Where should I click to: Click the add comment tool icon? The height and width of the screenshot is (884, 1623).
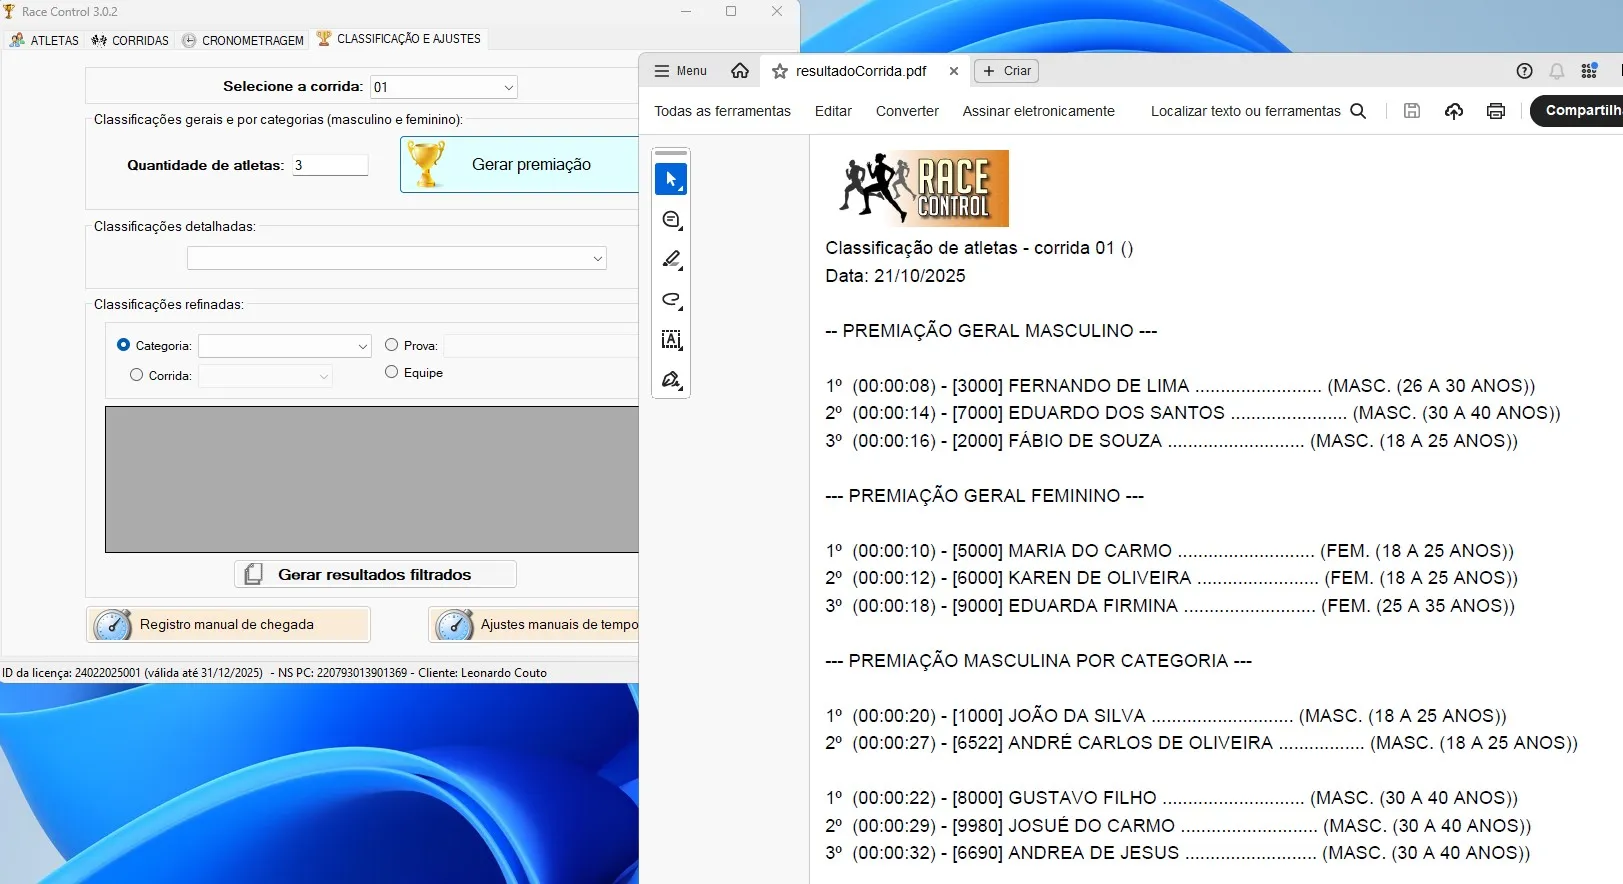pyautogui.click(x=671, y=220)
